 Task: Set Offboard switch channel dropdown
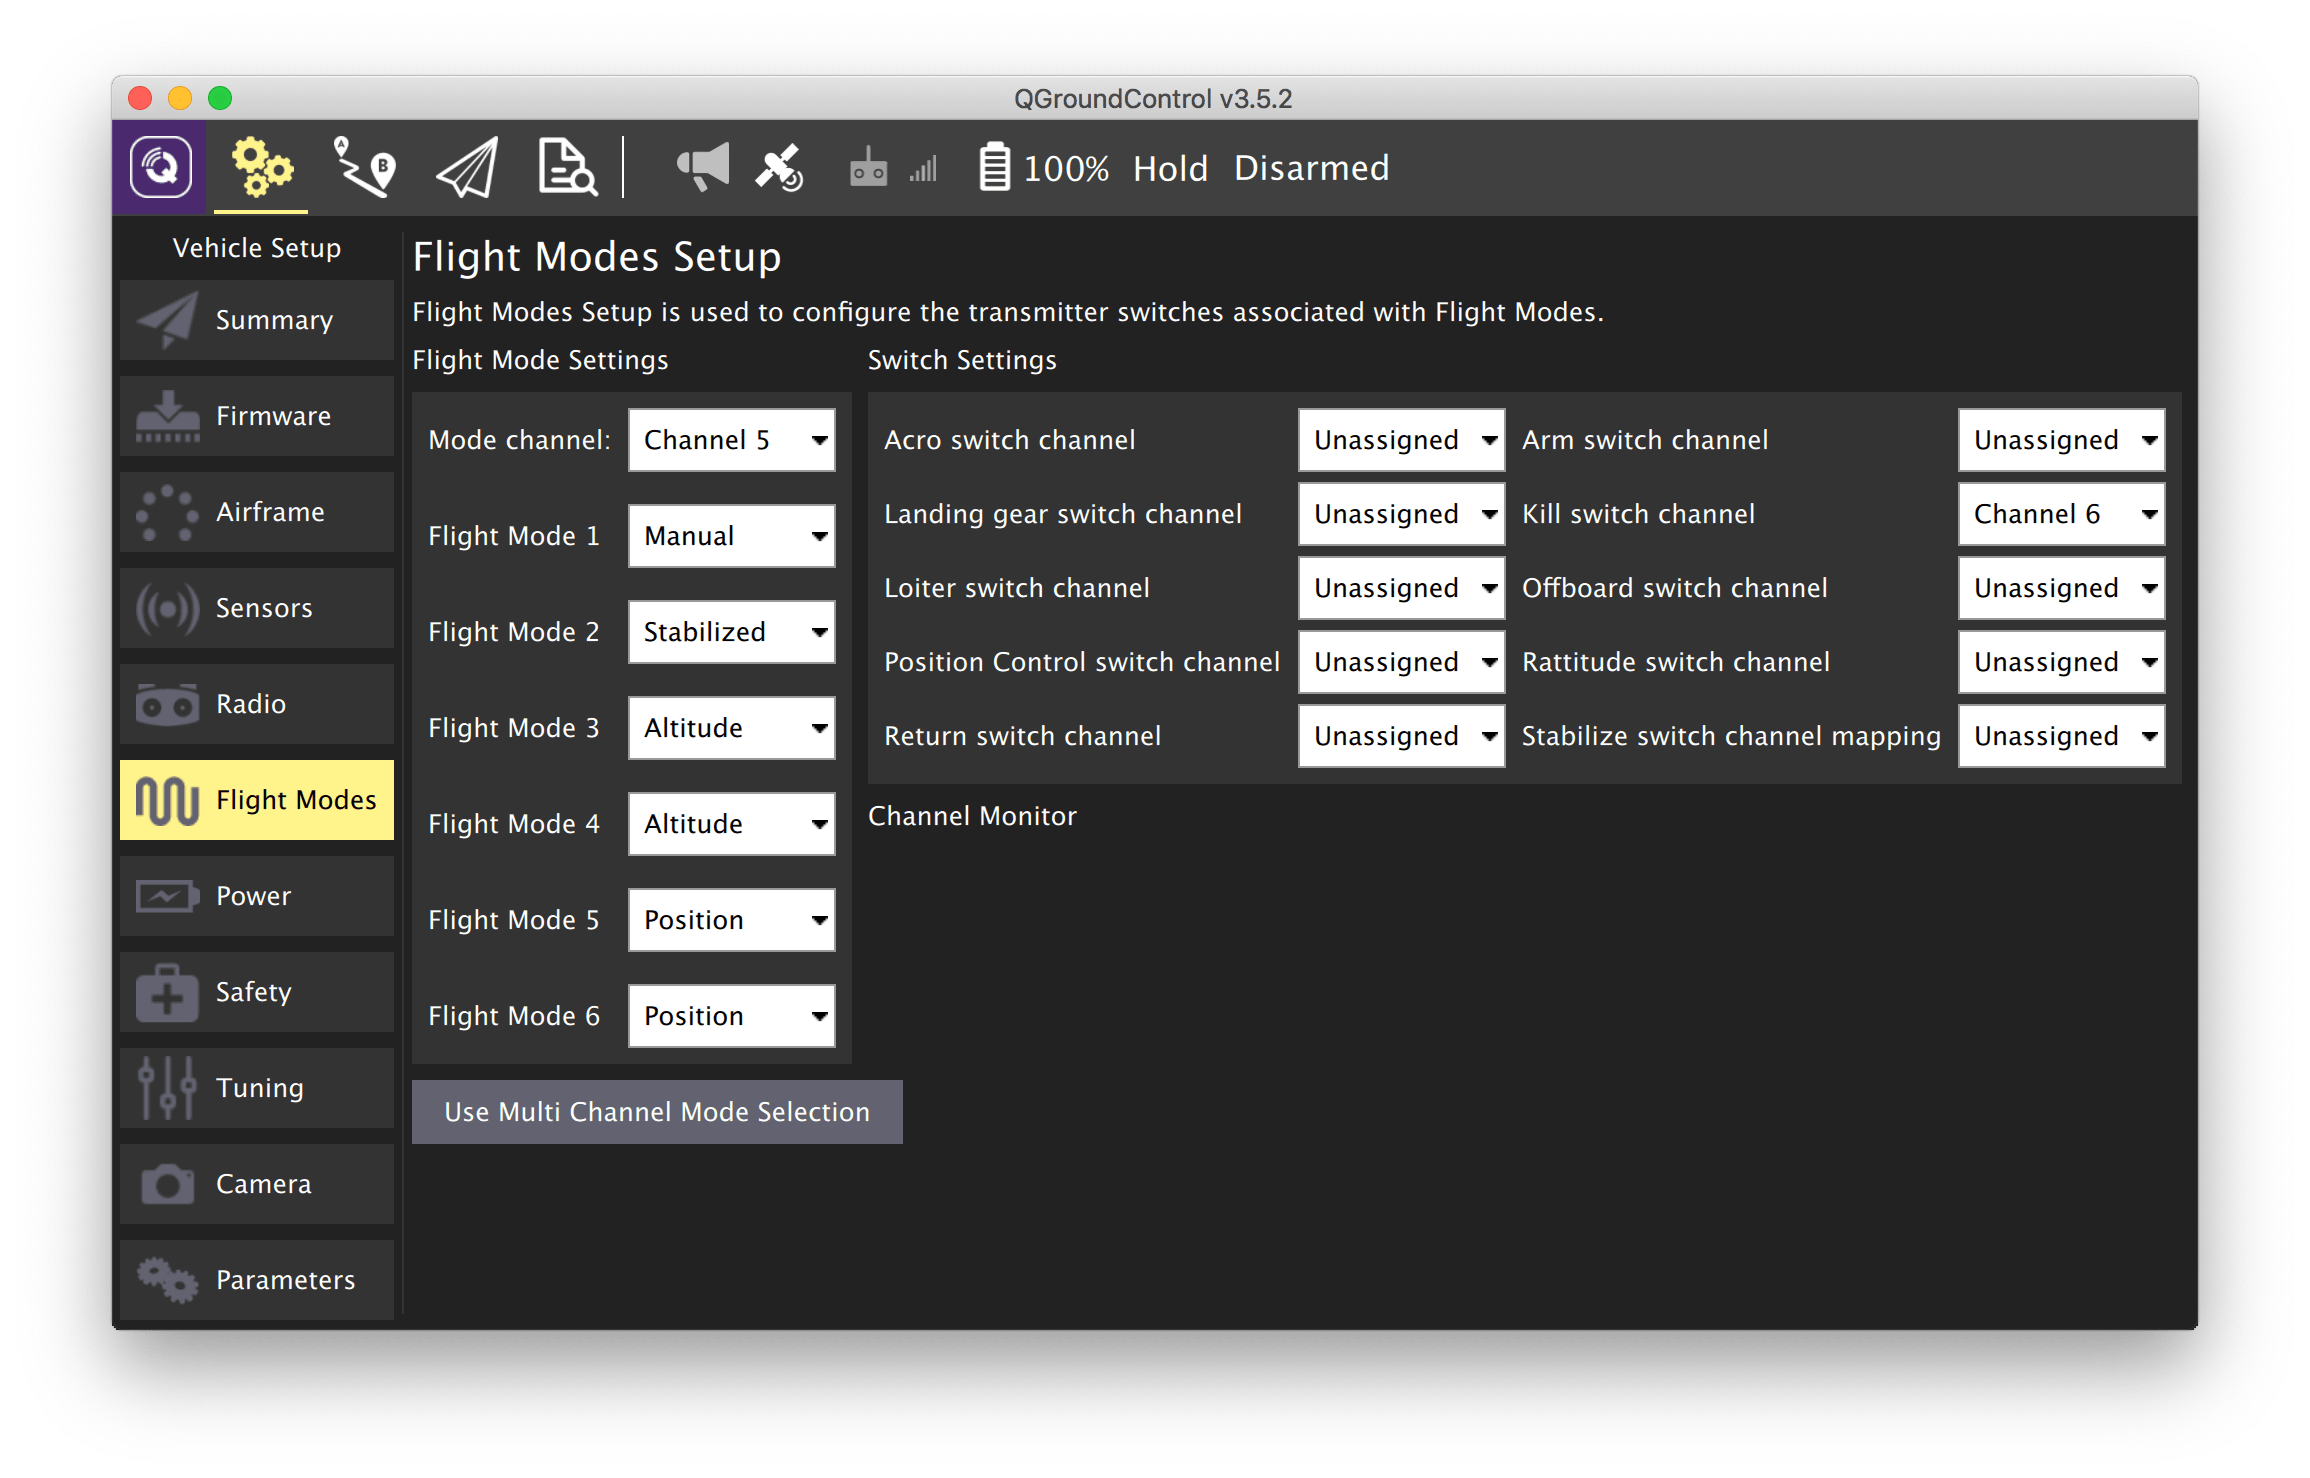click(2062, 588)
